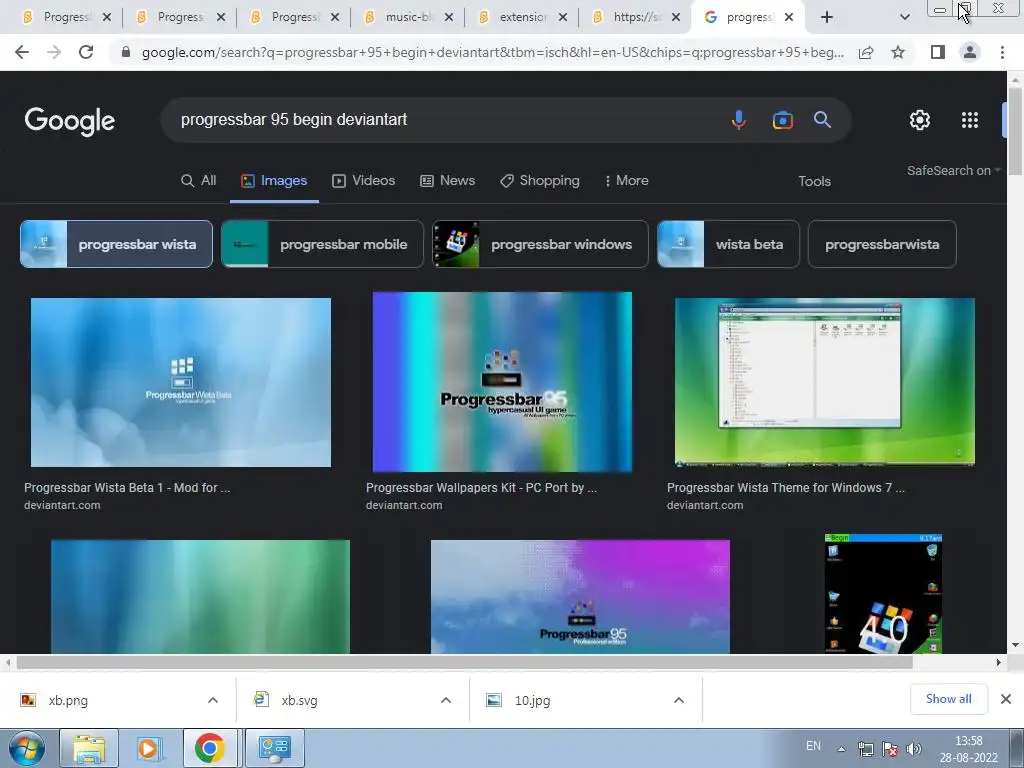Viewport: 1024px width, 768px height.
Task: Click Chrome icon on taskbar
Action: click(210, 748)
